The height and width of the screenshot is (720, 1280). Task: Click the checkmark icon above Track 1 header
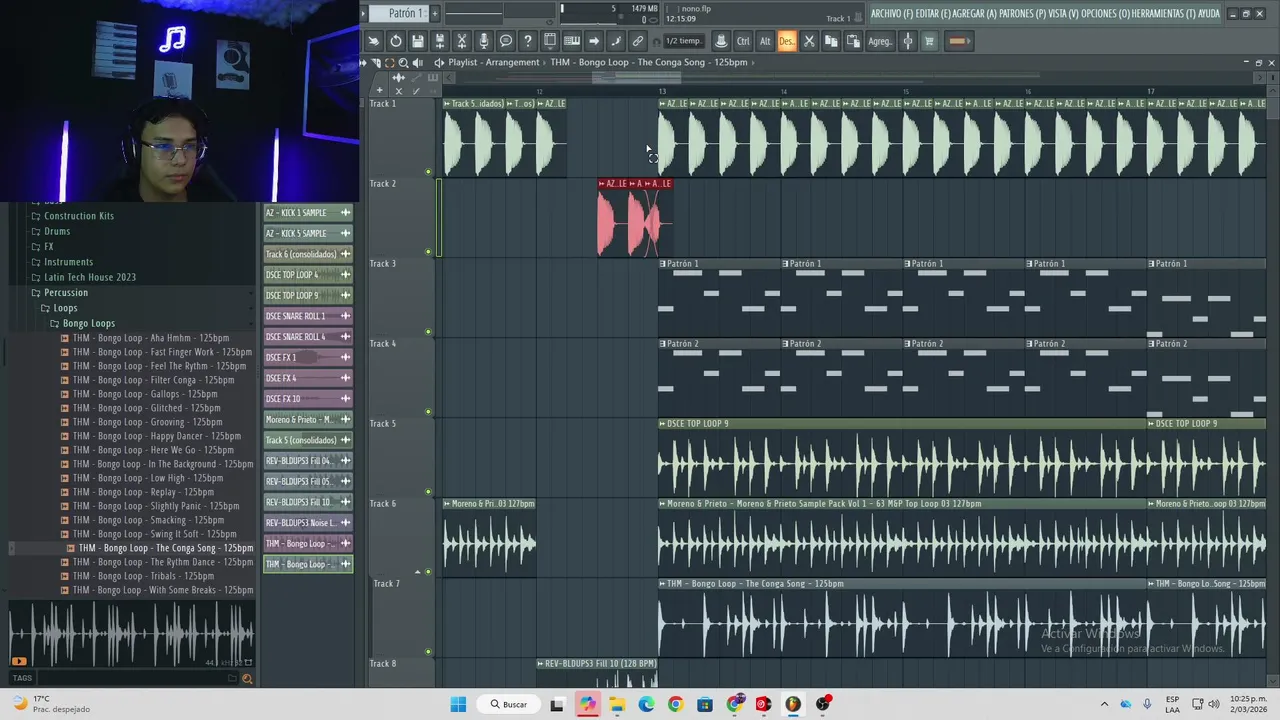pos(417,91)
